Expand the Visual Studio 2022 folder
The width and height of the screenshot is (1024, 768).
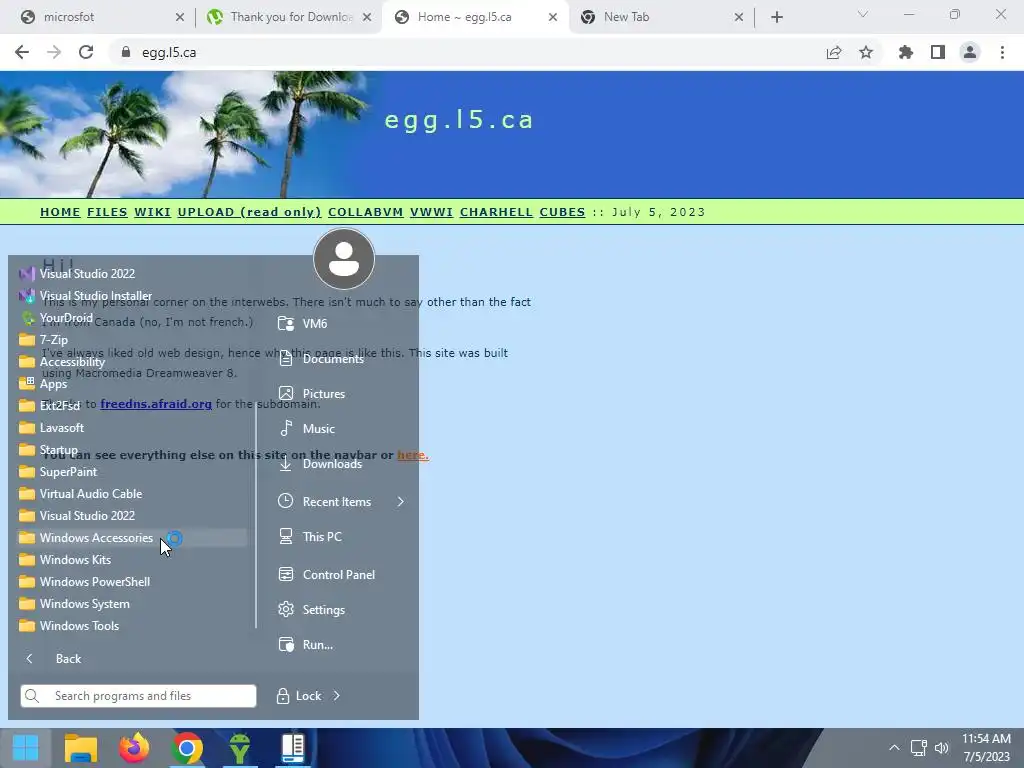coord(132,516)
